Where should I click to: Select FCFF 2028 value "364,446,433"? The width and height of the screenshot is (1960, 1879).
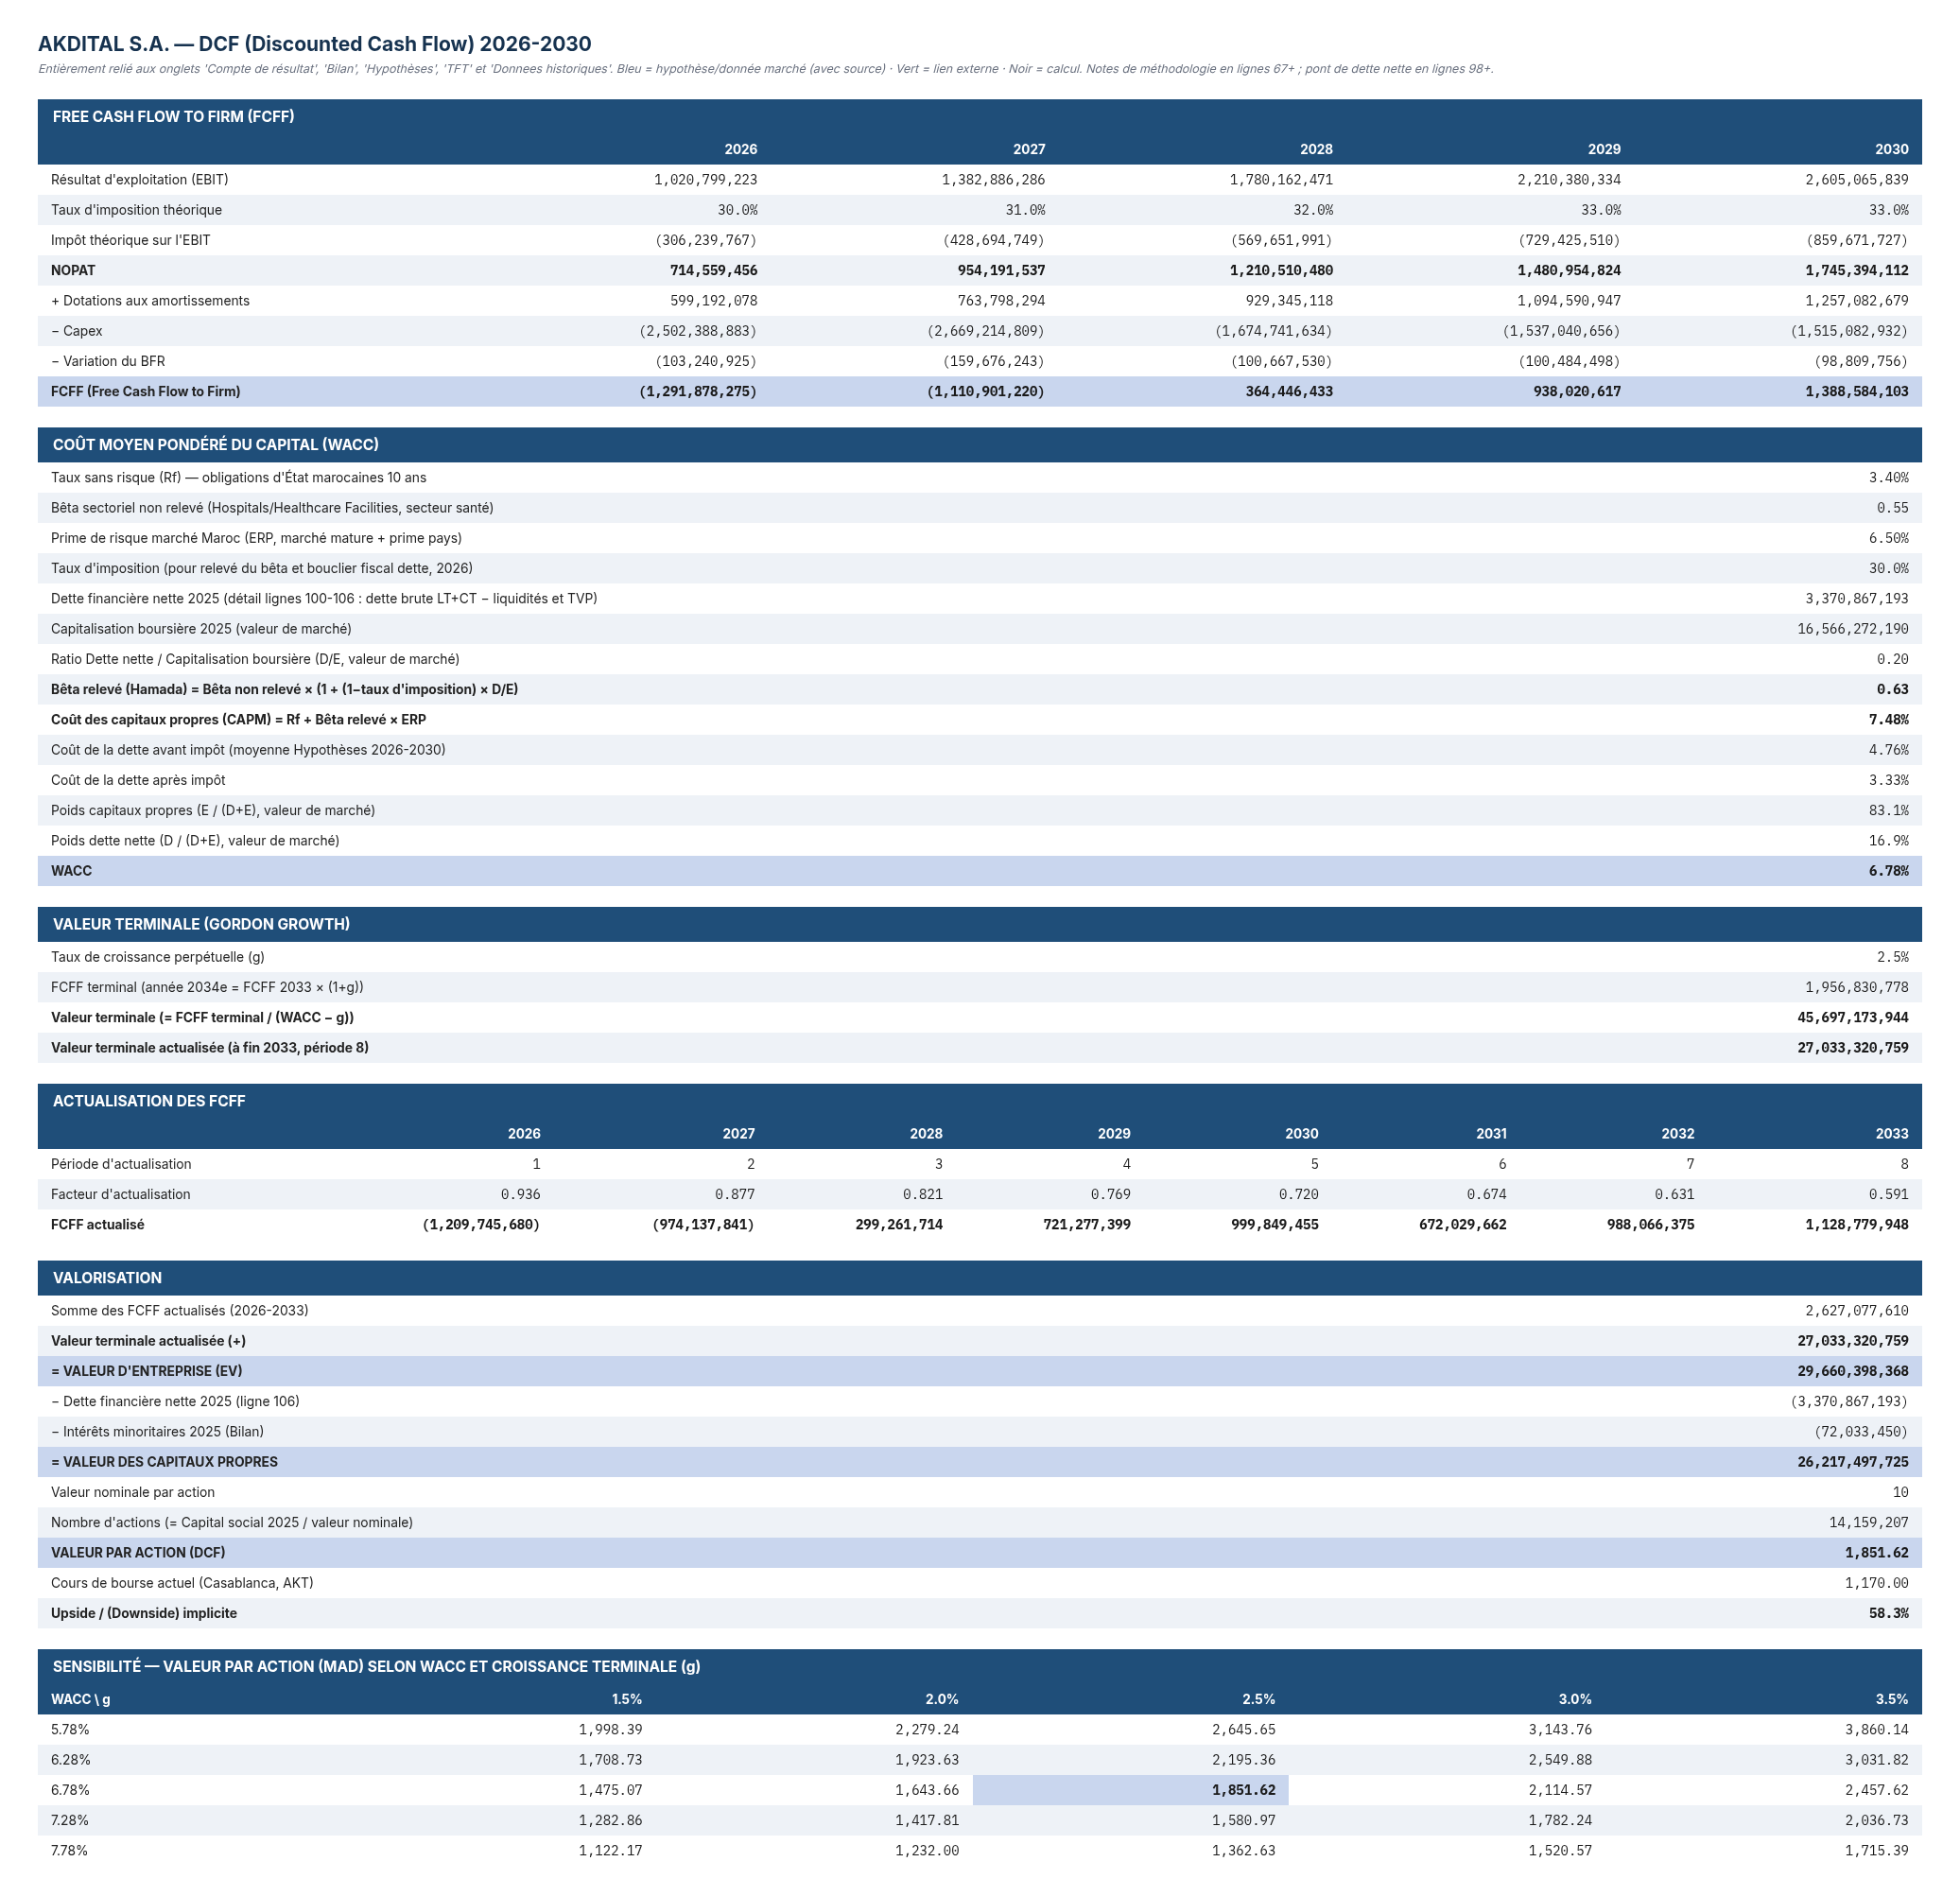pyautogui.click(x=1289, y=391)
